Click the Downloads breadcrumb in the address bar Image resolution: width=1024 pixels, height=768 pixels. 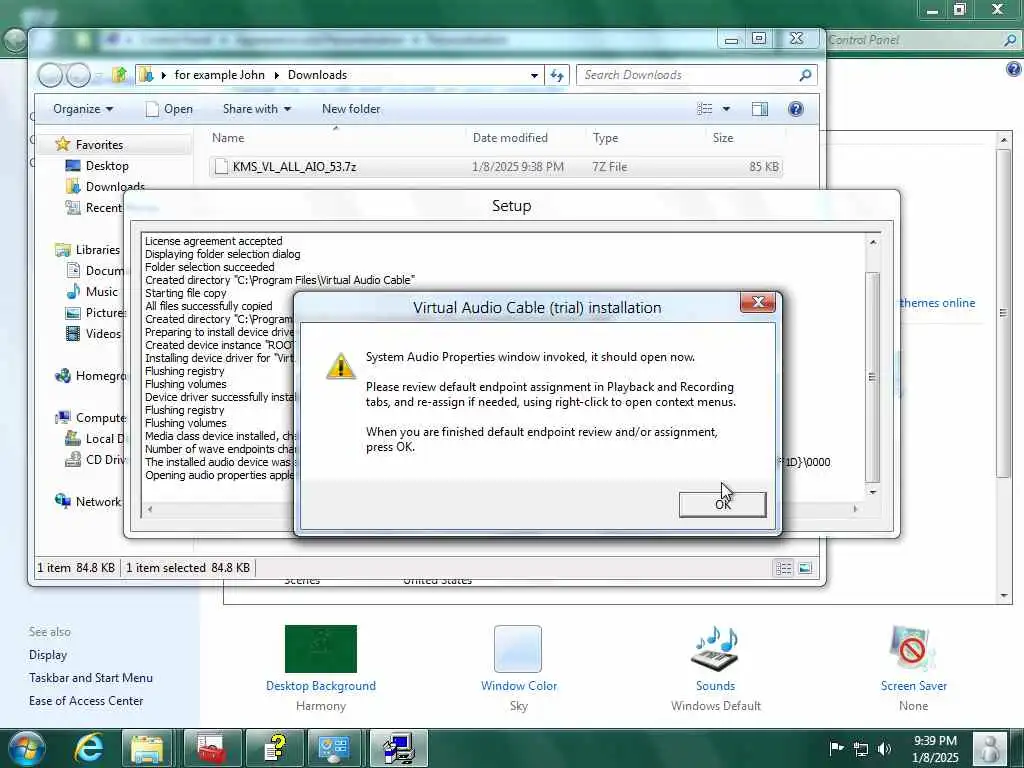[317, 75]
